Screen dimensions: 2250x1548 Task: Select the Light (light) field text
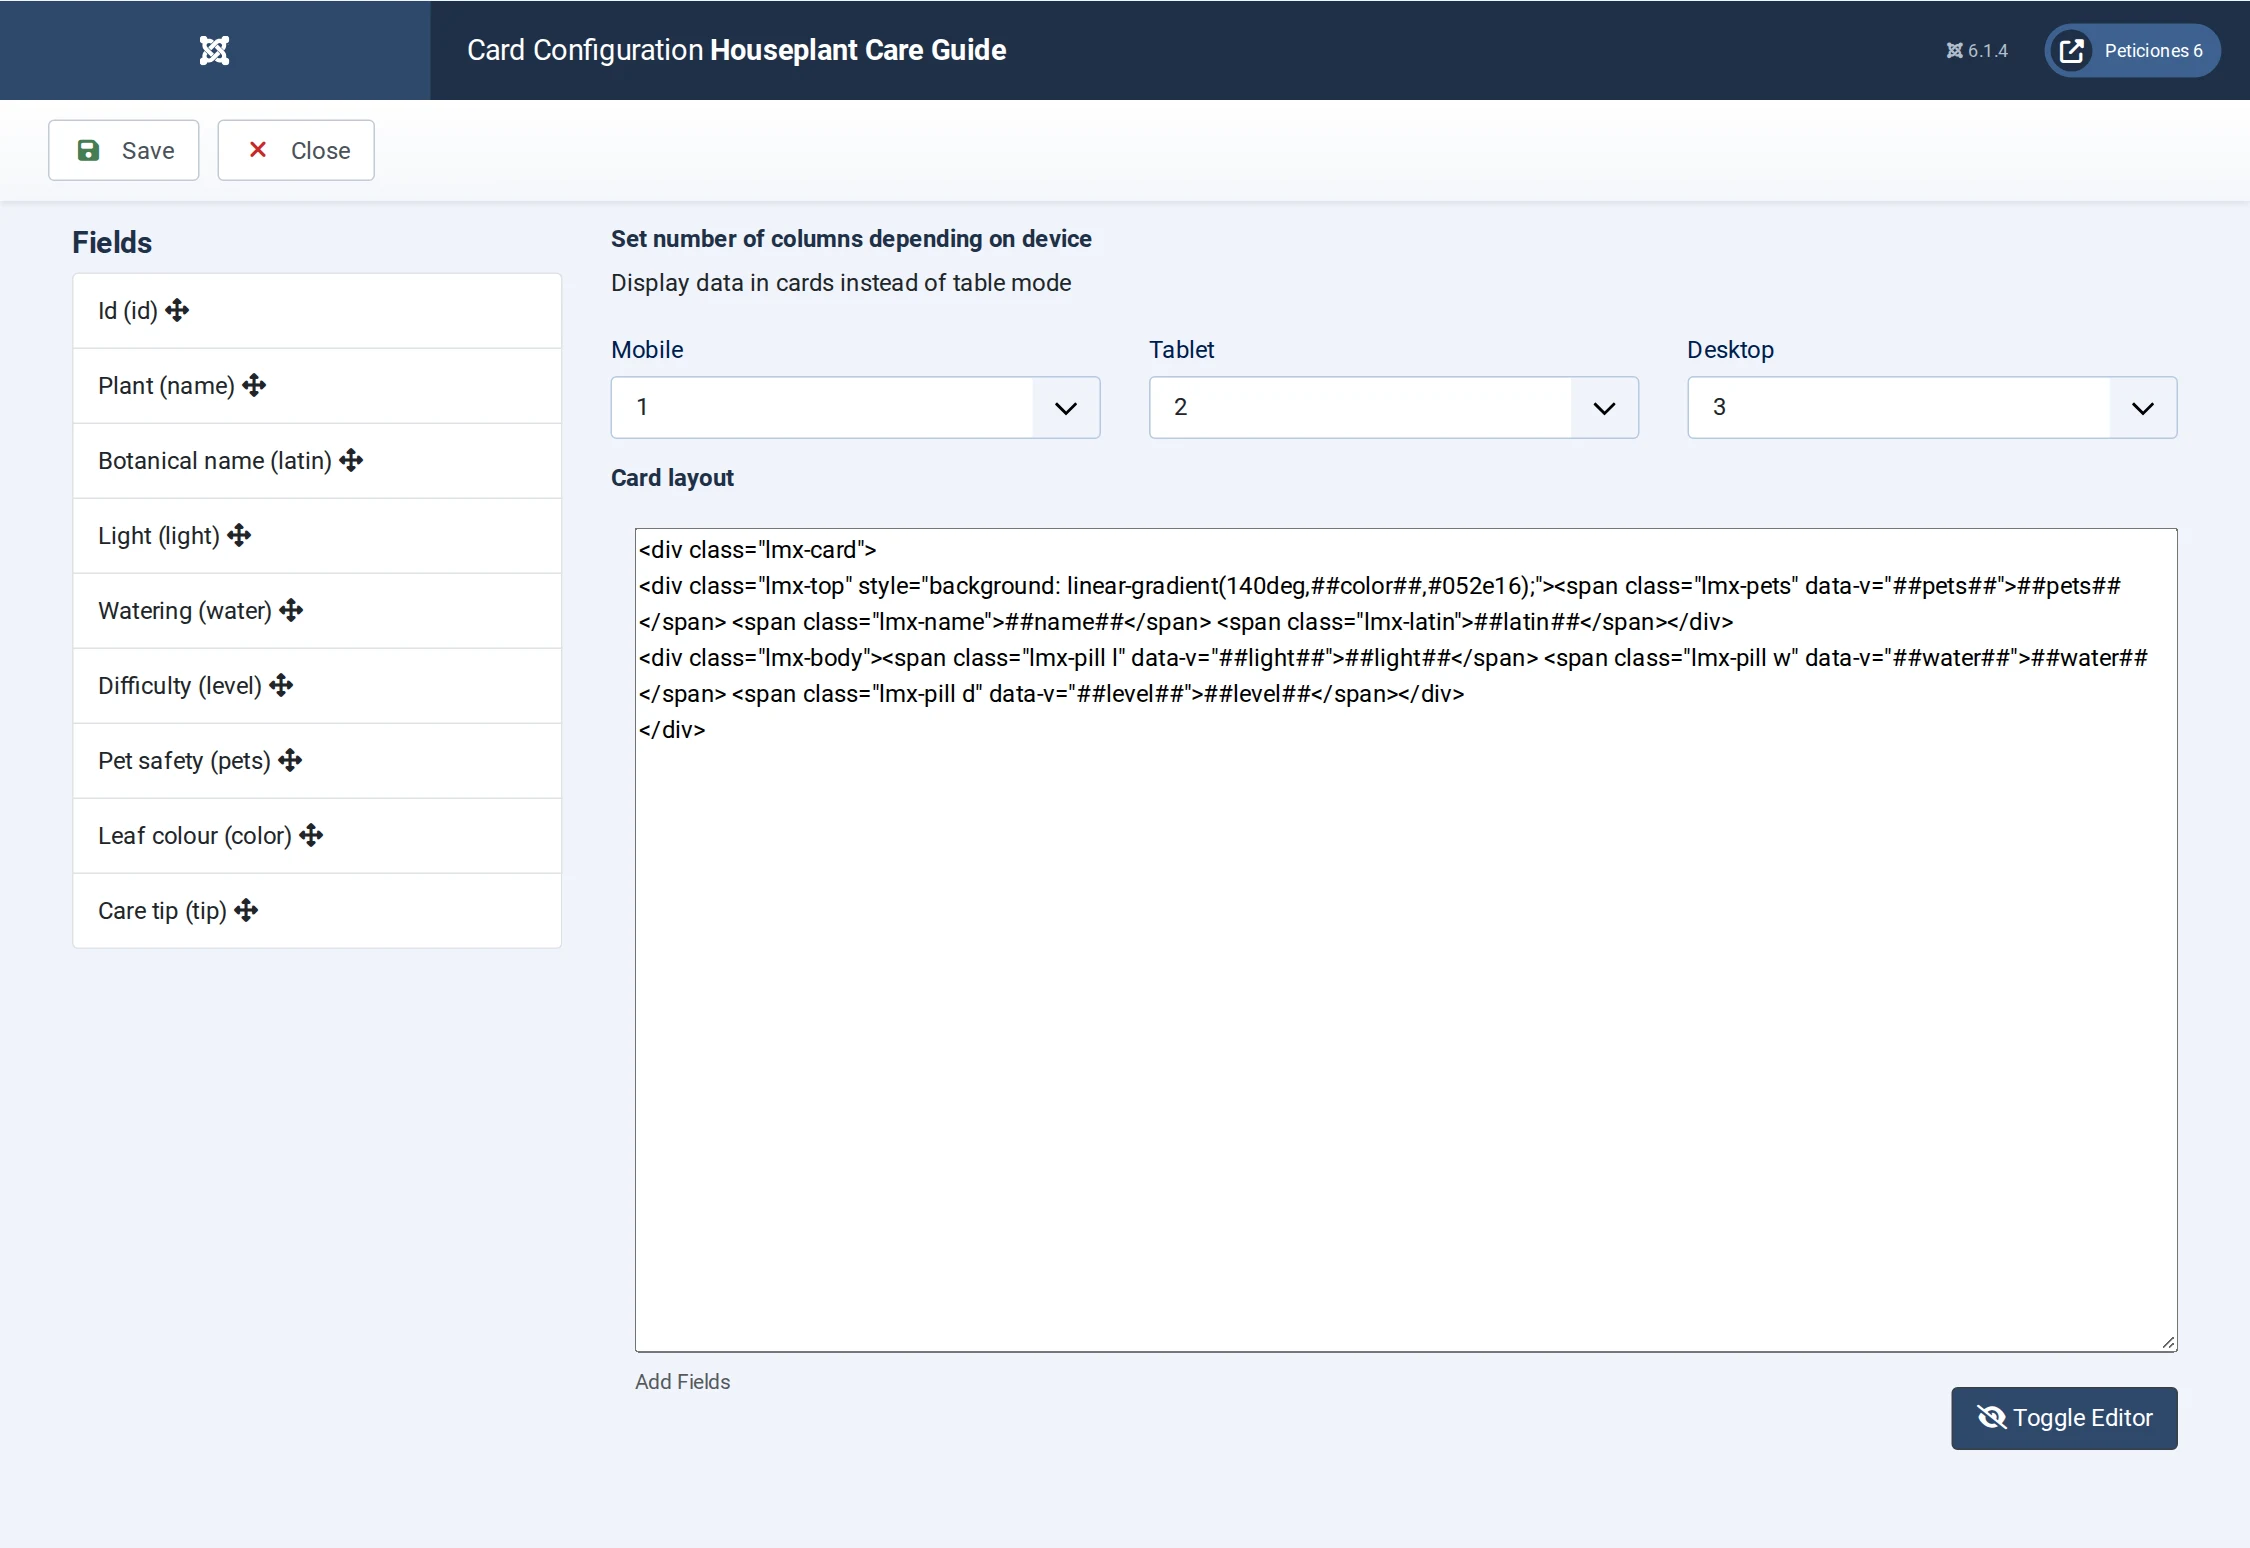coord(159,536)
